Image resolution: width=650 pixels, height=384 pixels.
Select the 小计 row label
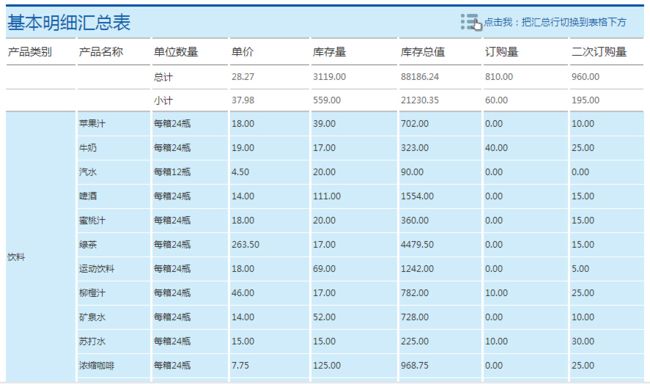click(x=163, y=100)
